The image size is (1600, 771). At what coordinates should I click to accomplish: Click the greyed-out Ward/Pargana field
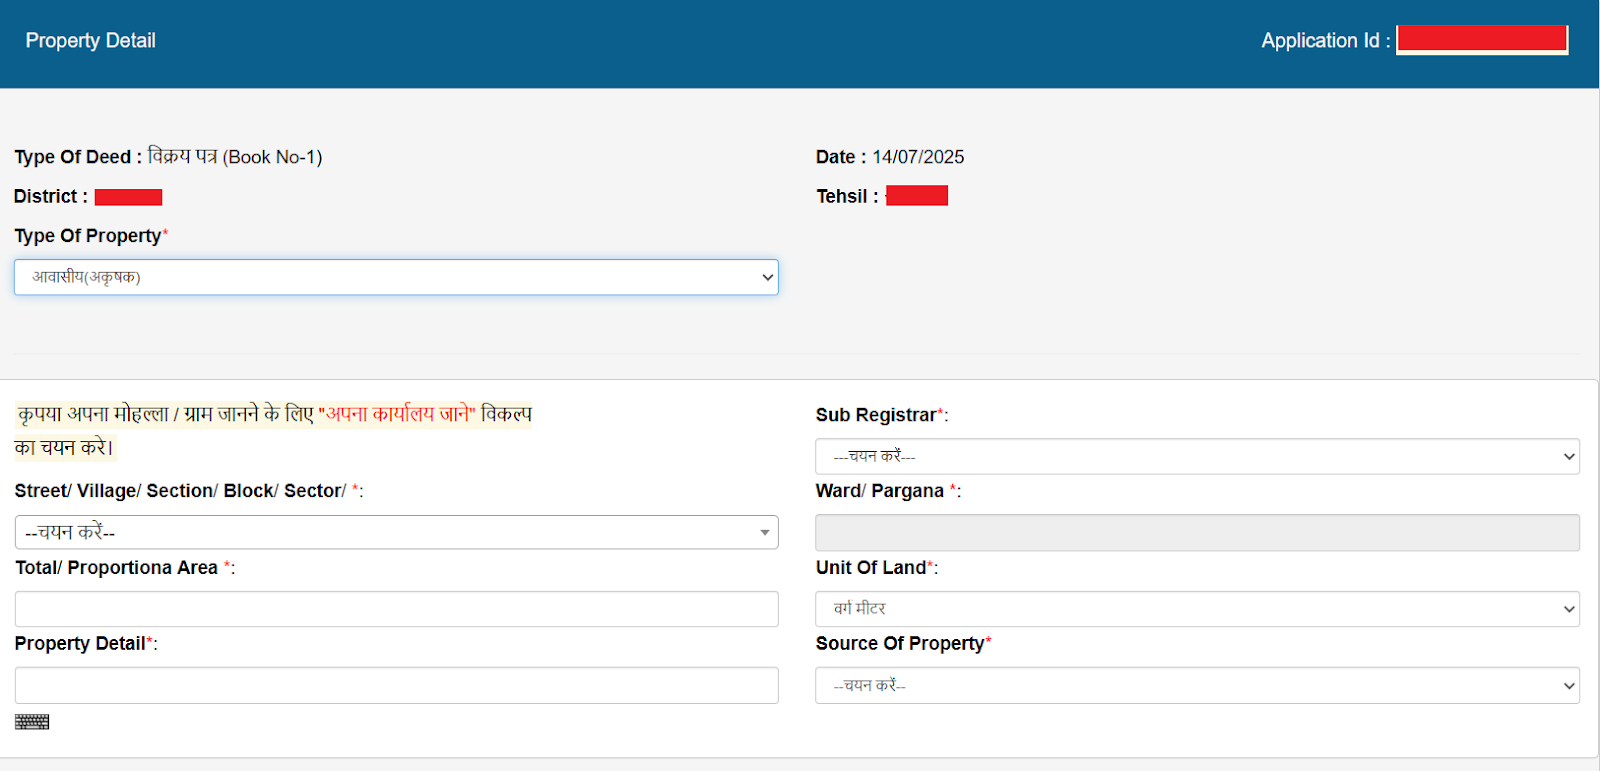[1197, 533]
